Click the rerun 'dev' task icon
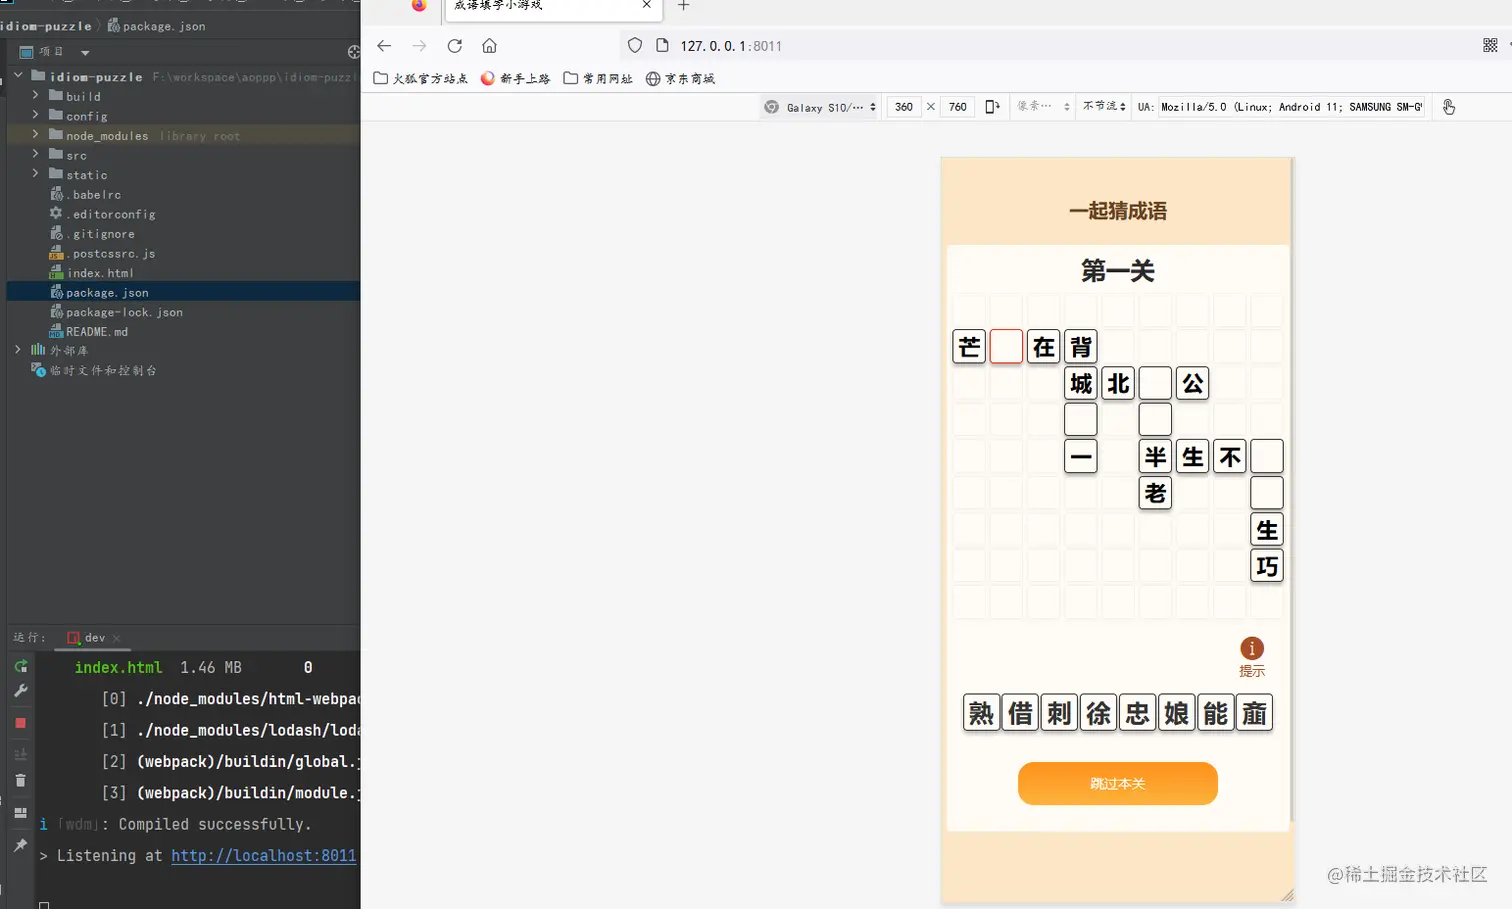 pos(20,667)
